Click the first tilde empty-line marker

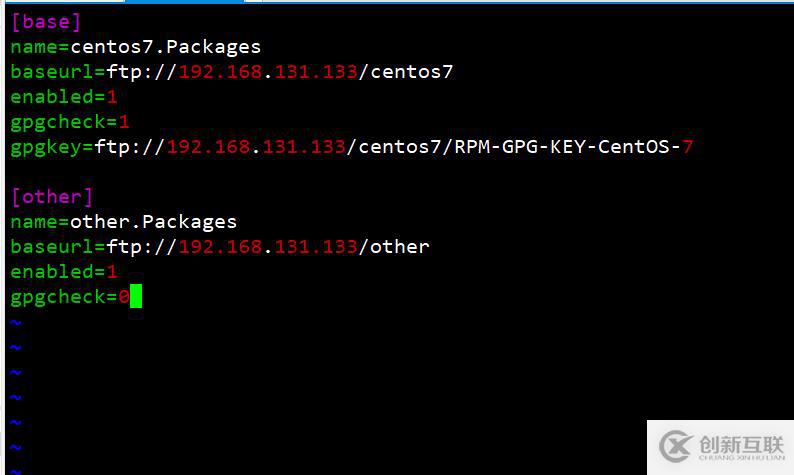16,322
